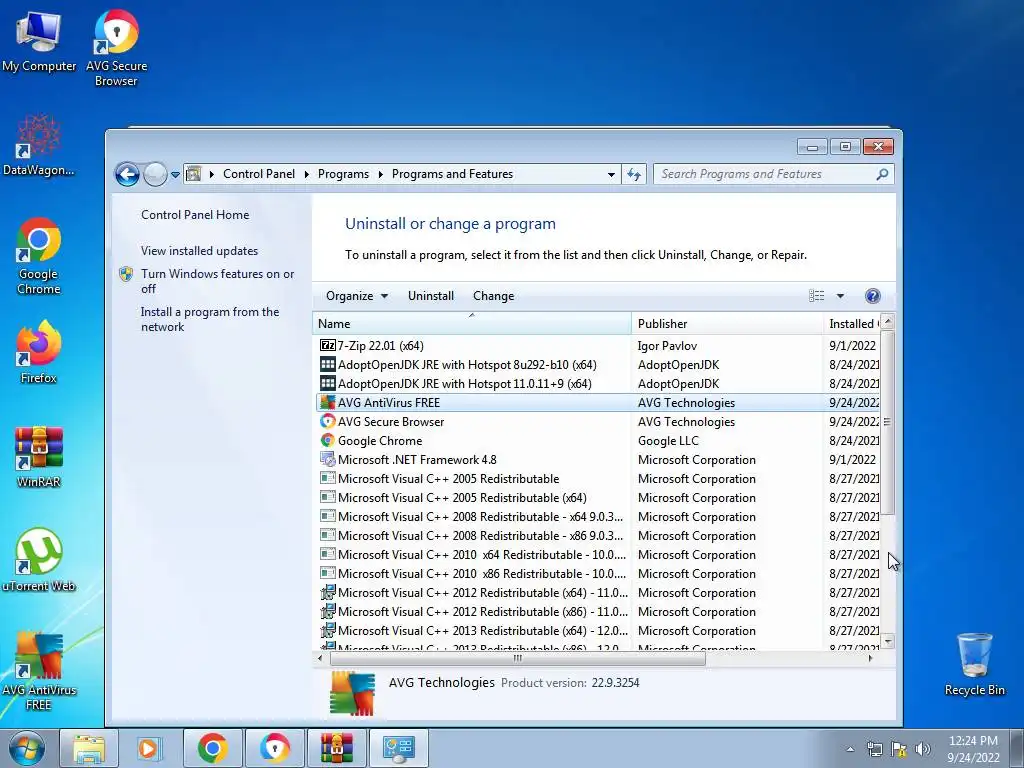The height and width of the screenshot is (768, 1024).
Task: Click the horizontal scrollbar thumb
Action: click(517, 658)
